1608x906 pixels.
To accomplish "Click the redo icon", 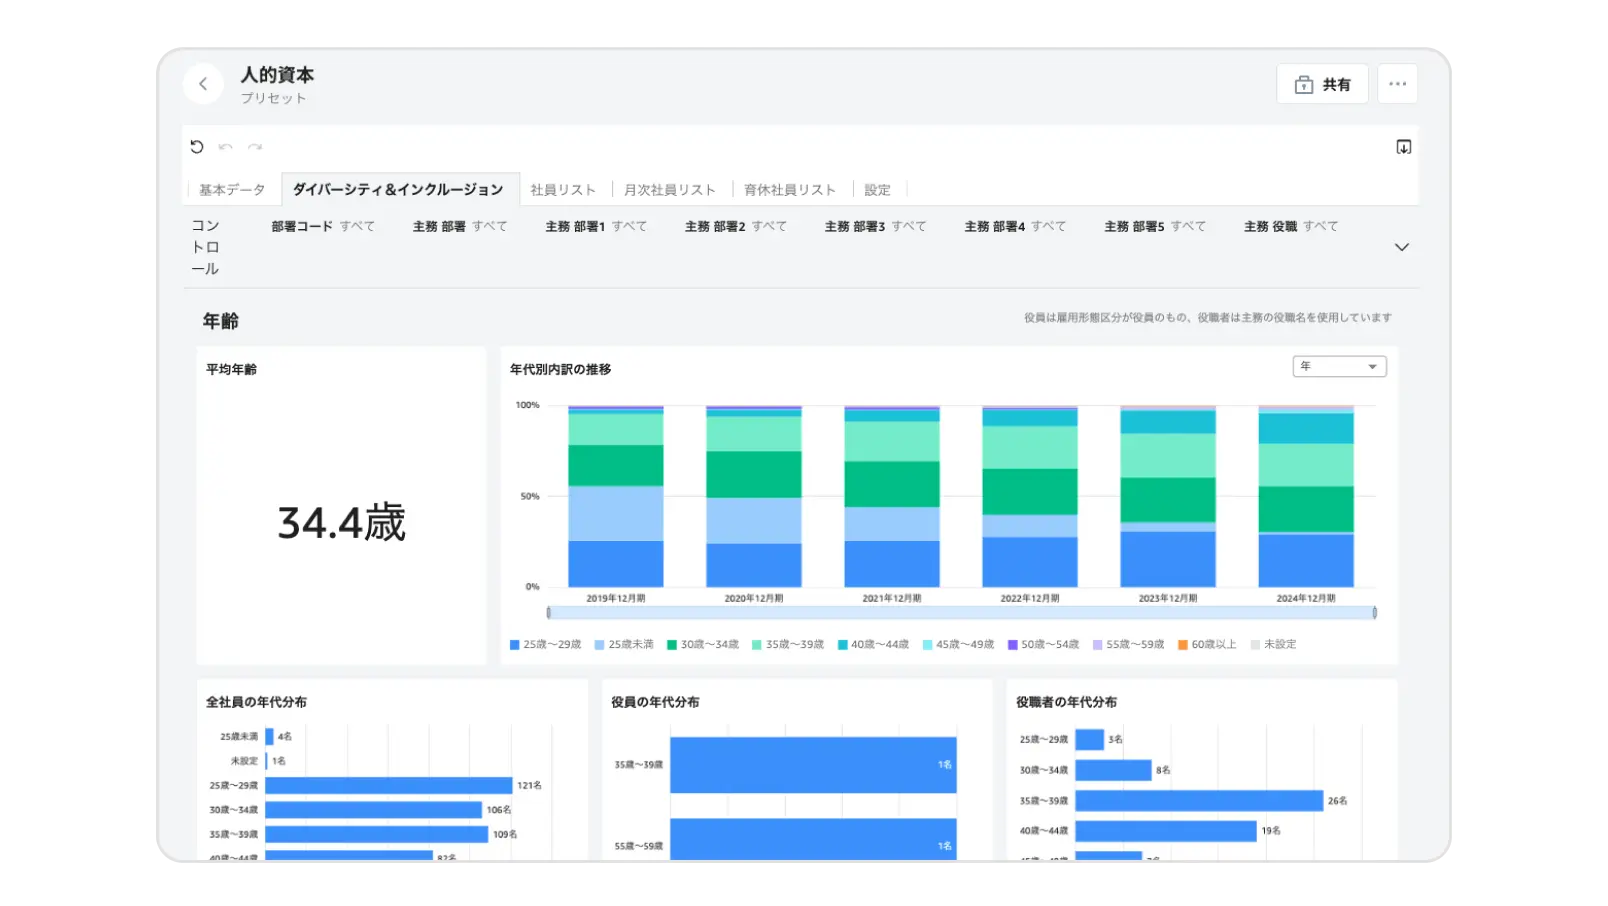I will coord(253,147).
